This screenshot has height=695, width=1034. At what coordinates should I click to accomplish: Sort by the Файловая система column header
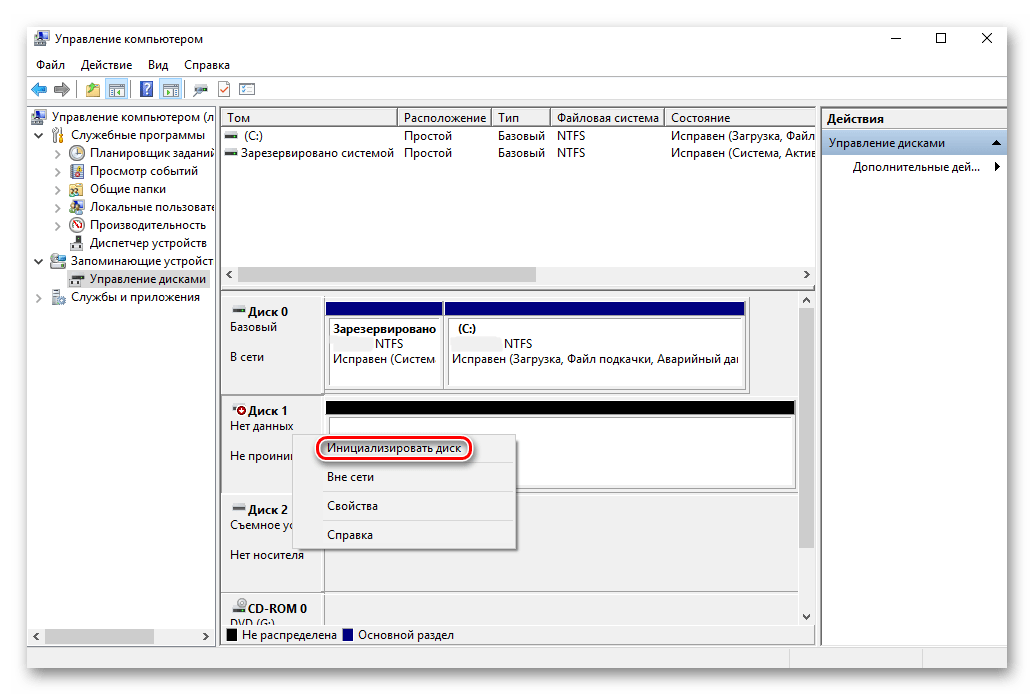[x=607, y=117]
